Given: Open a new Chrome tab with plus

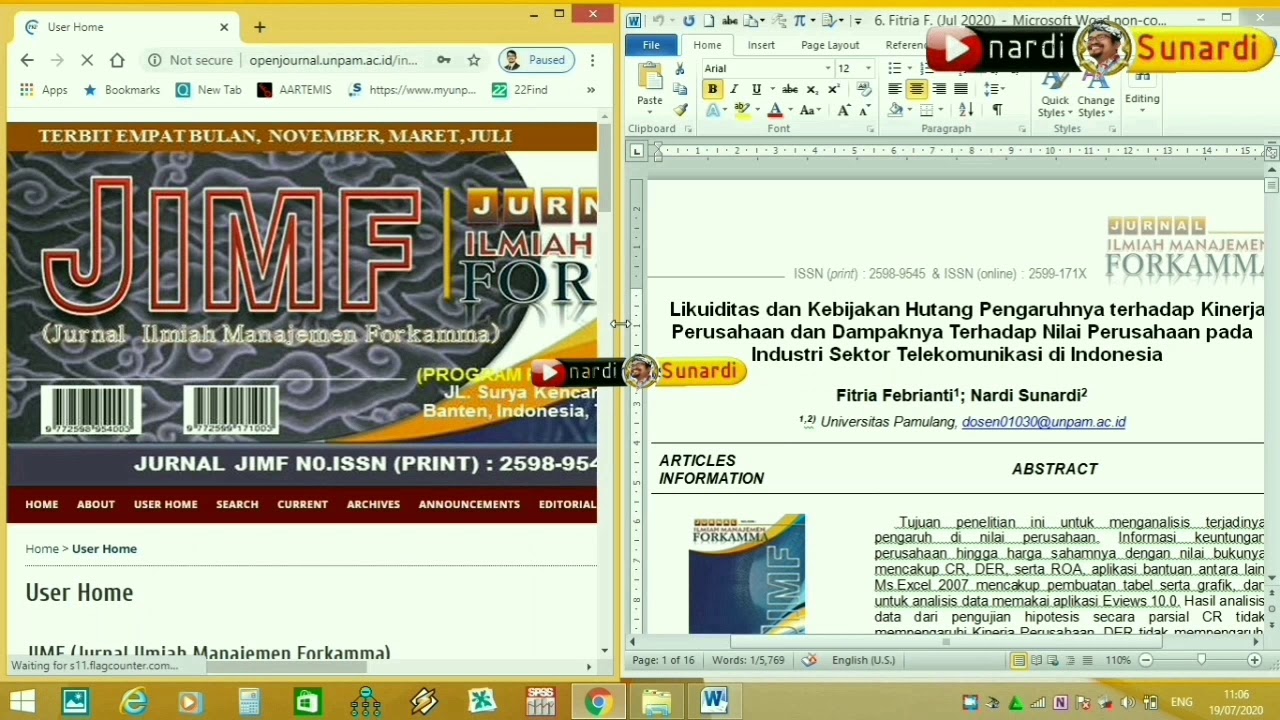Looking at the screenshot, I should (259, 27).
